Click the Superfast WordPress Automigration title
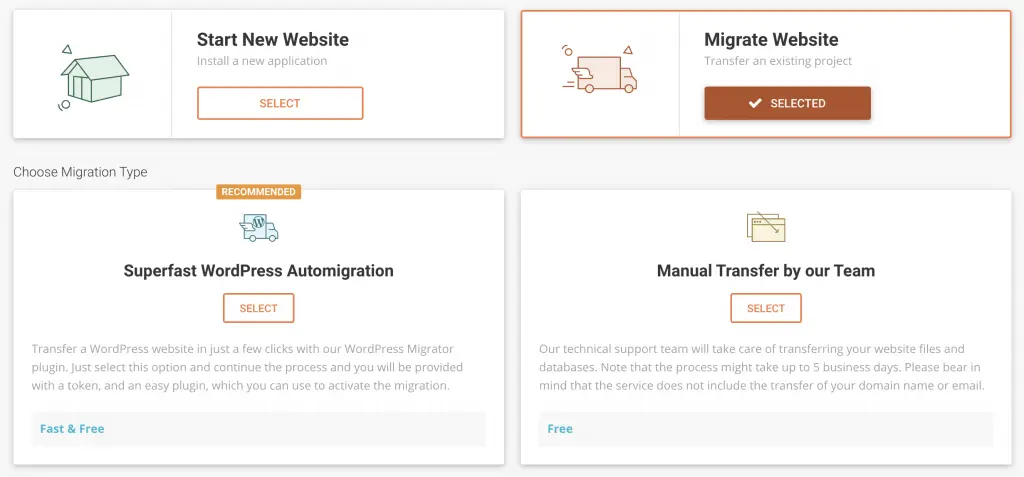The width and height of the screenshot is (1024, 477). pos(258,270)
